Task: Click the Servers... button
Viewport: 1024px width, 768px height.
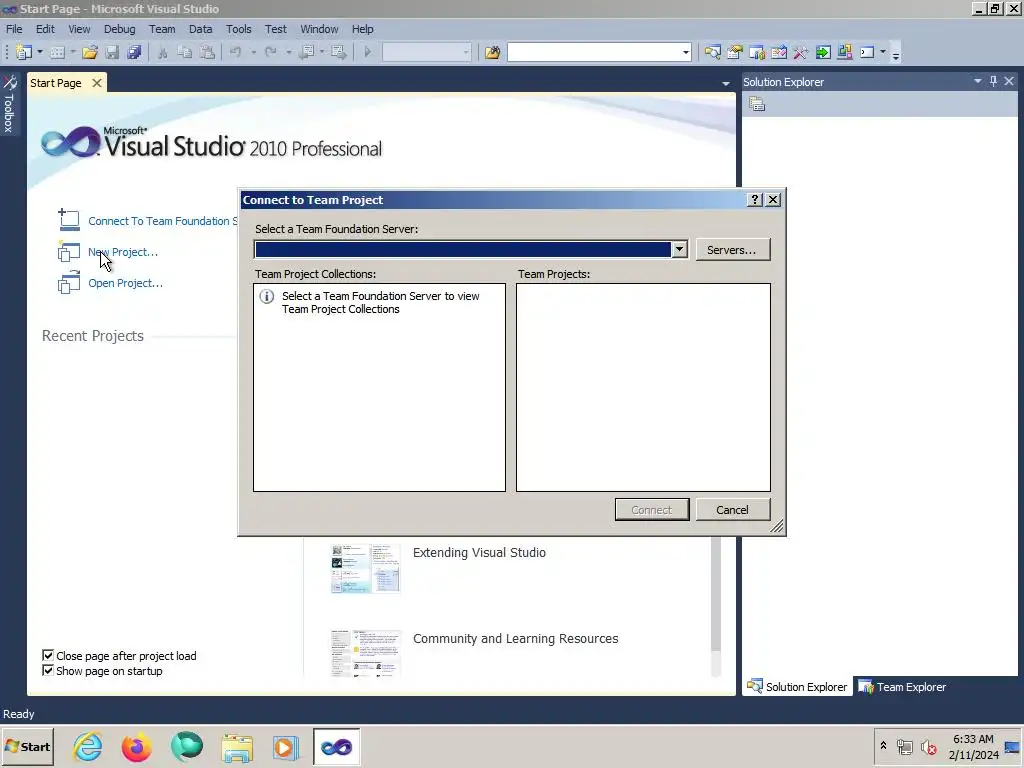Action: coord(733,249)
